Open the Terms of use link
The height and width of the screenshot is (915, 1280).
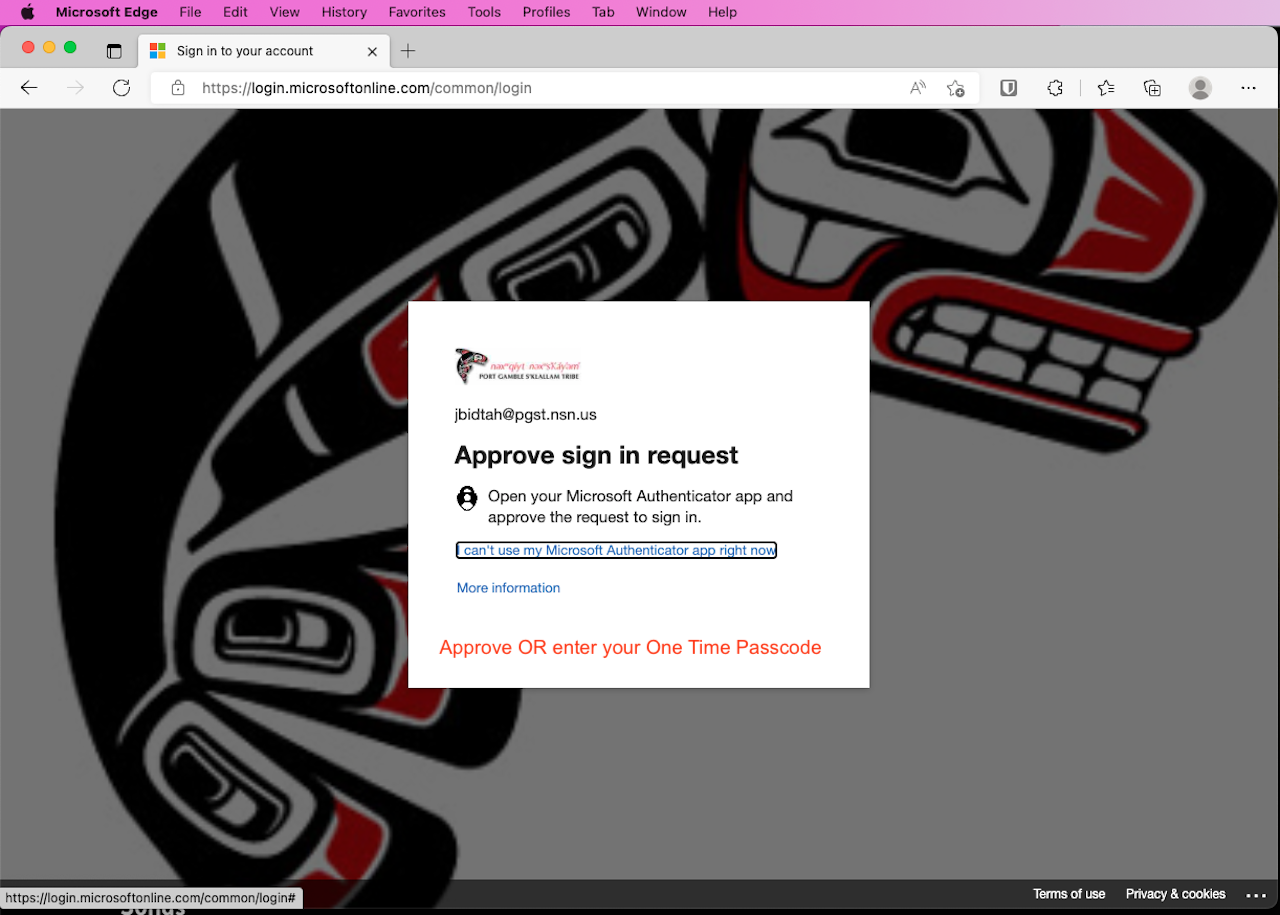(1069, 894)
